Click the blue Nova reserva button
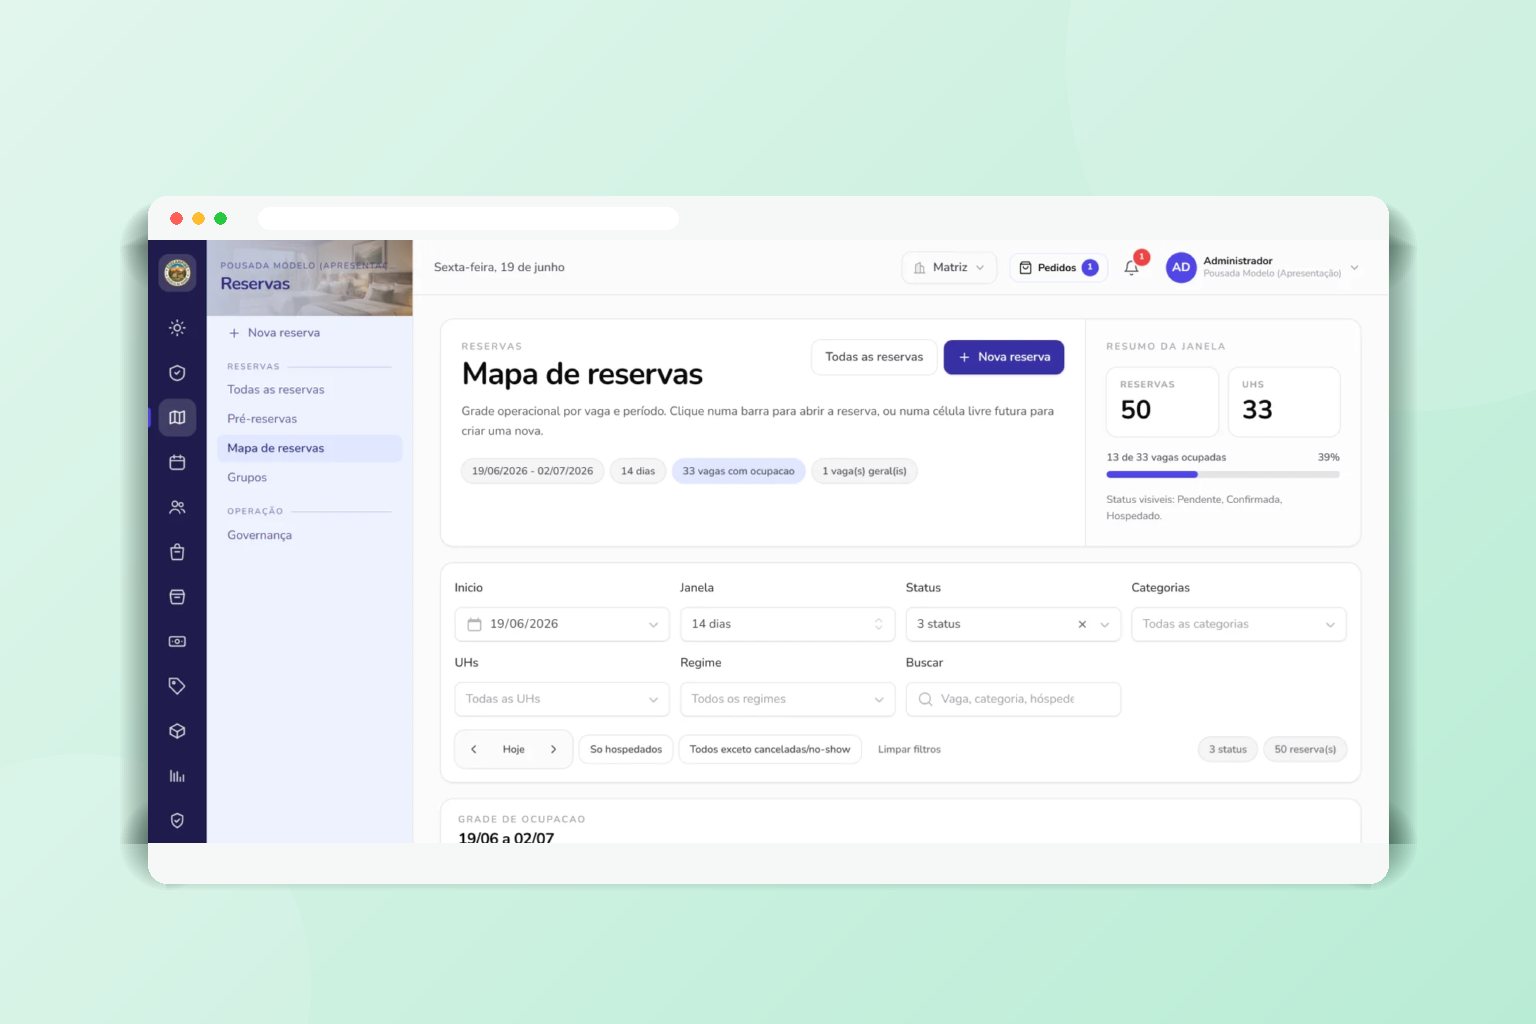The height and width of the screenshot is (1024, 1536). coord(1004,357)
